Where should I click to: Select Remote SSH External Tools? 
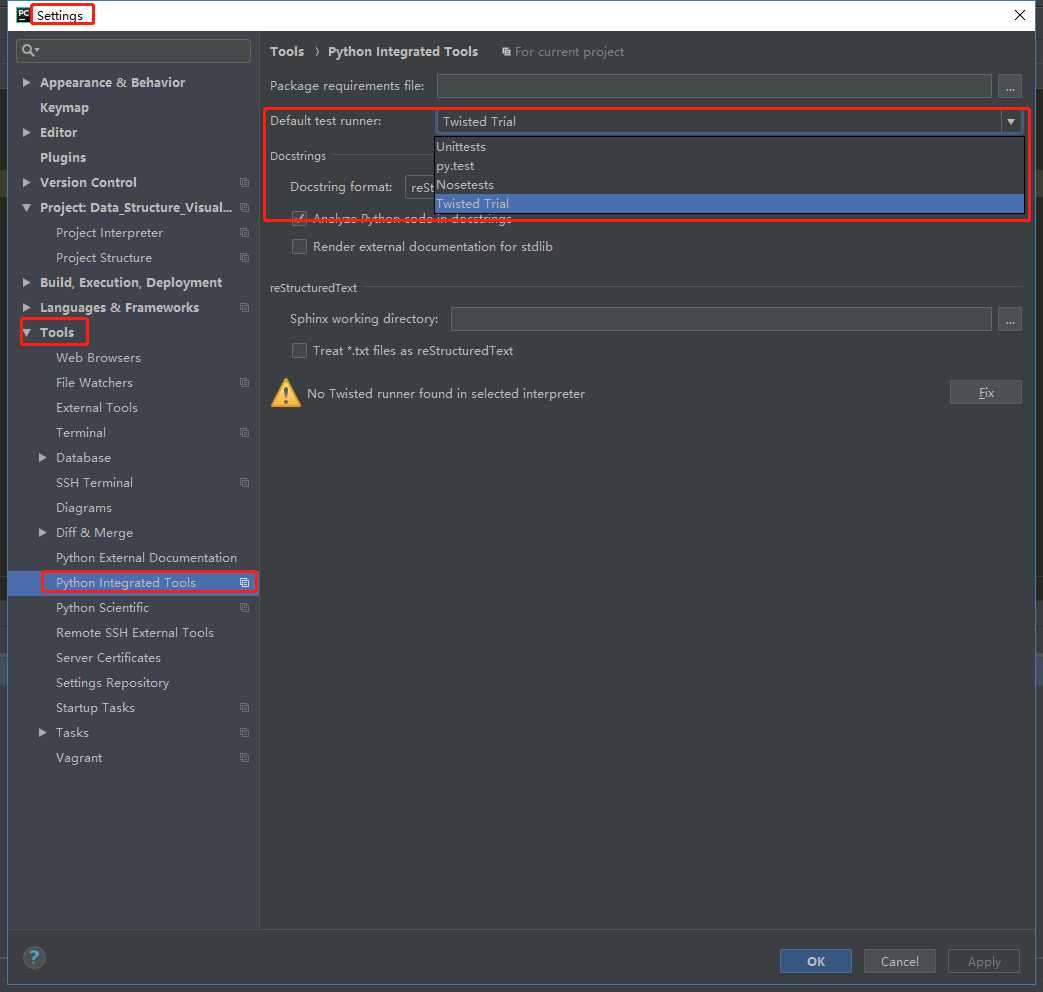click(135, 633)
